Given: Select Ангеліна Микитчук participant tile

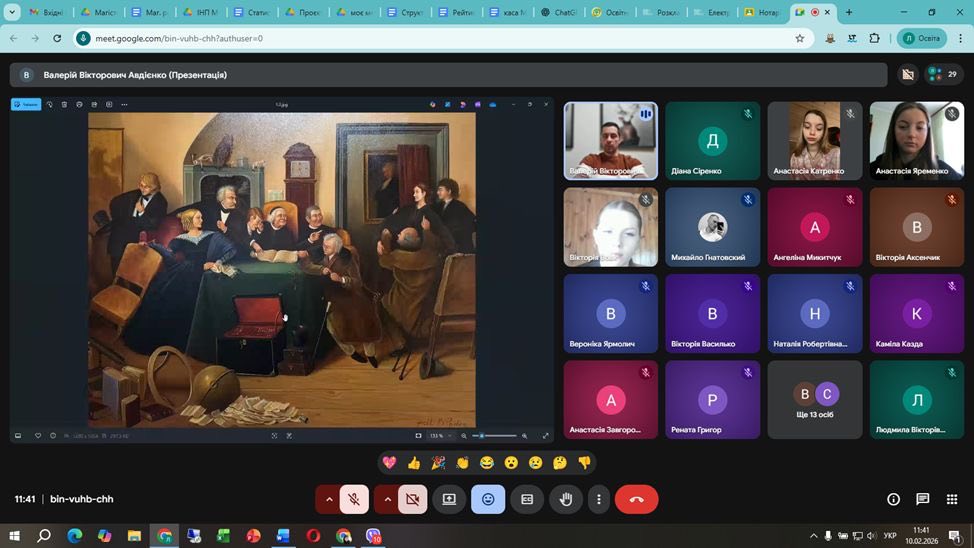Looking at the screenshot, I should coord(815,227).
